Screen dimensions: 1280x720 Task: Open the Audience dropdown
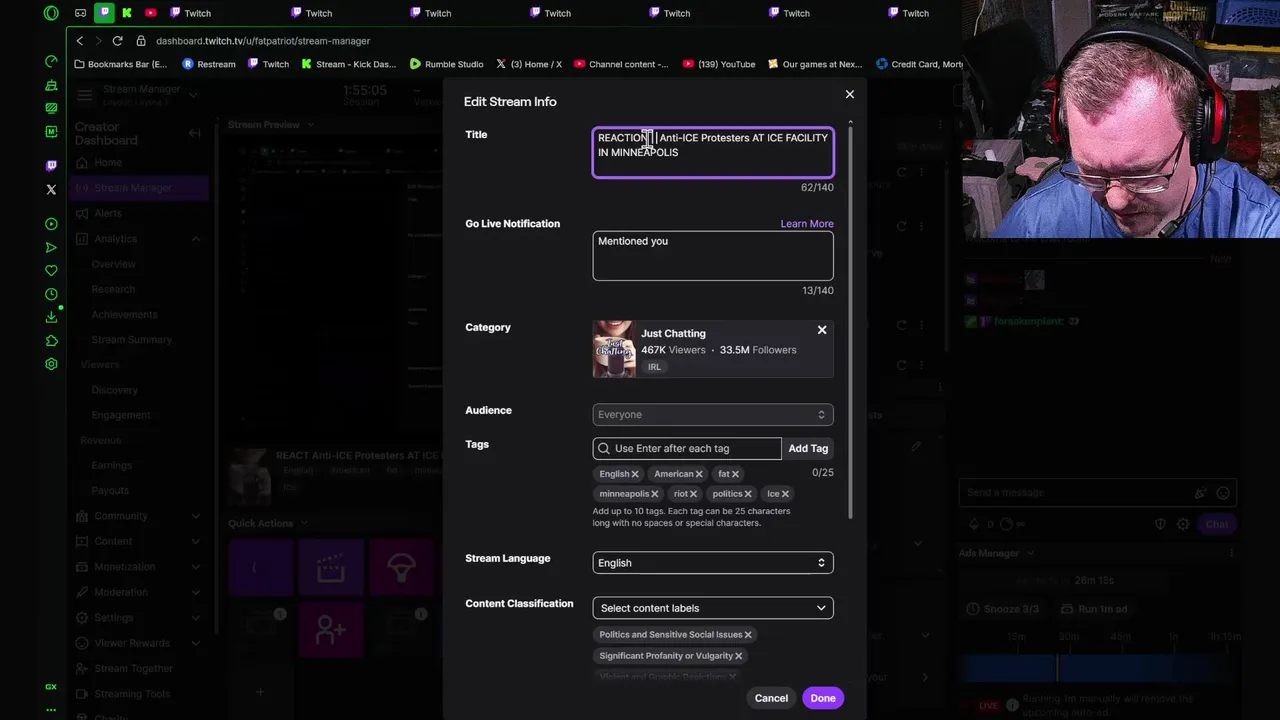(713, 415)
